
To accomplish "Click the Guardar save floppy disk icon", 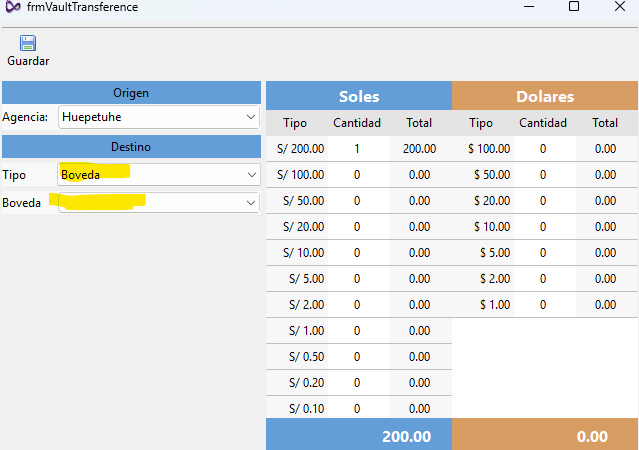I will (x=28, y=43).
